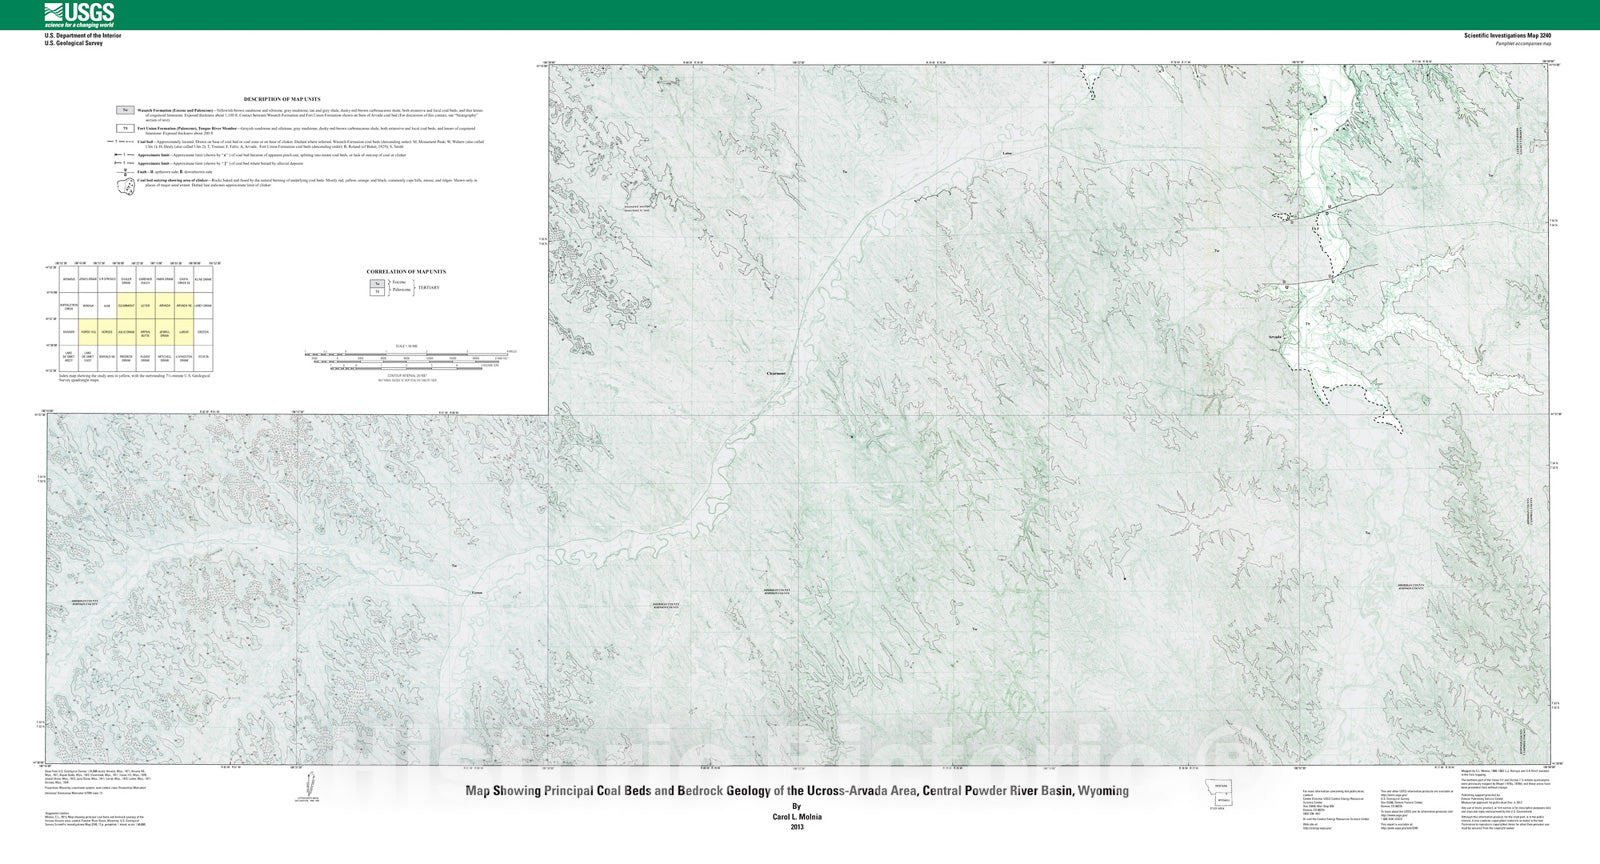Click the ARPAN BUTTE cell in the index map

pyautogui.click(x=145, y=331)
